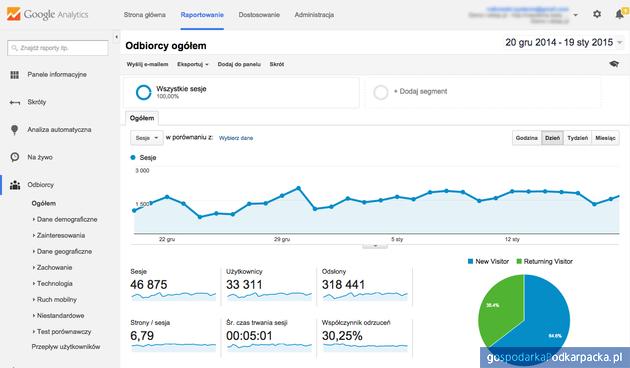This screenshot has height=368, width=630.
Task: Select the Ogółem report tab
Action: [142, 118]
